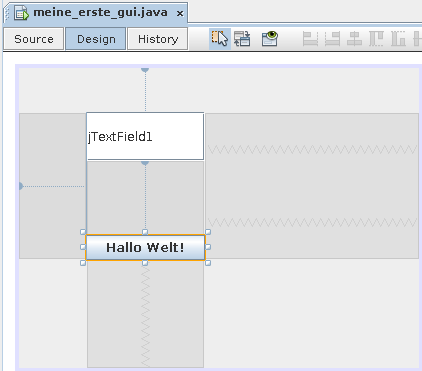
Task: Select the Design view tab
Action: (96, 39)
